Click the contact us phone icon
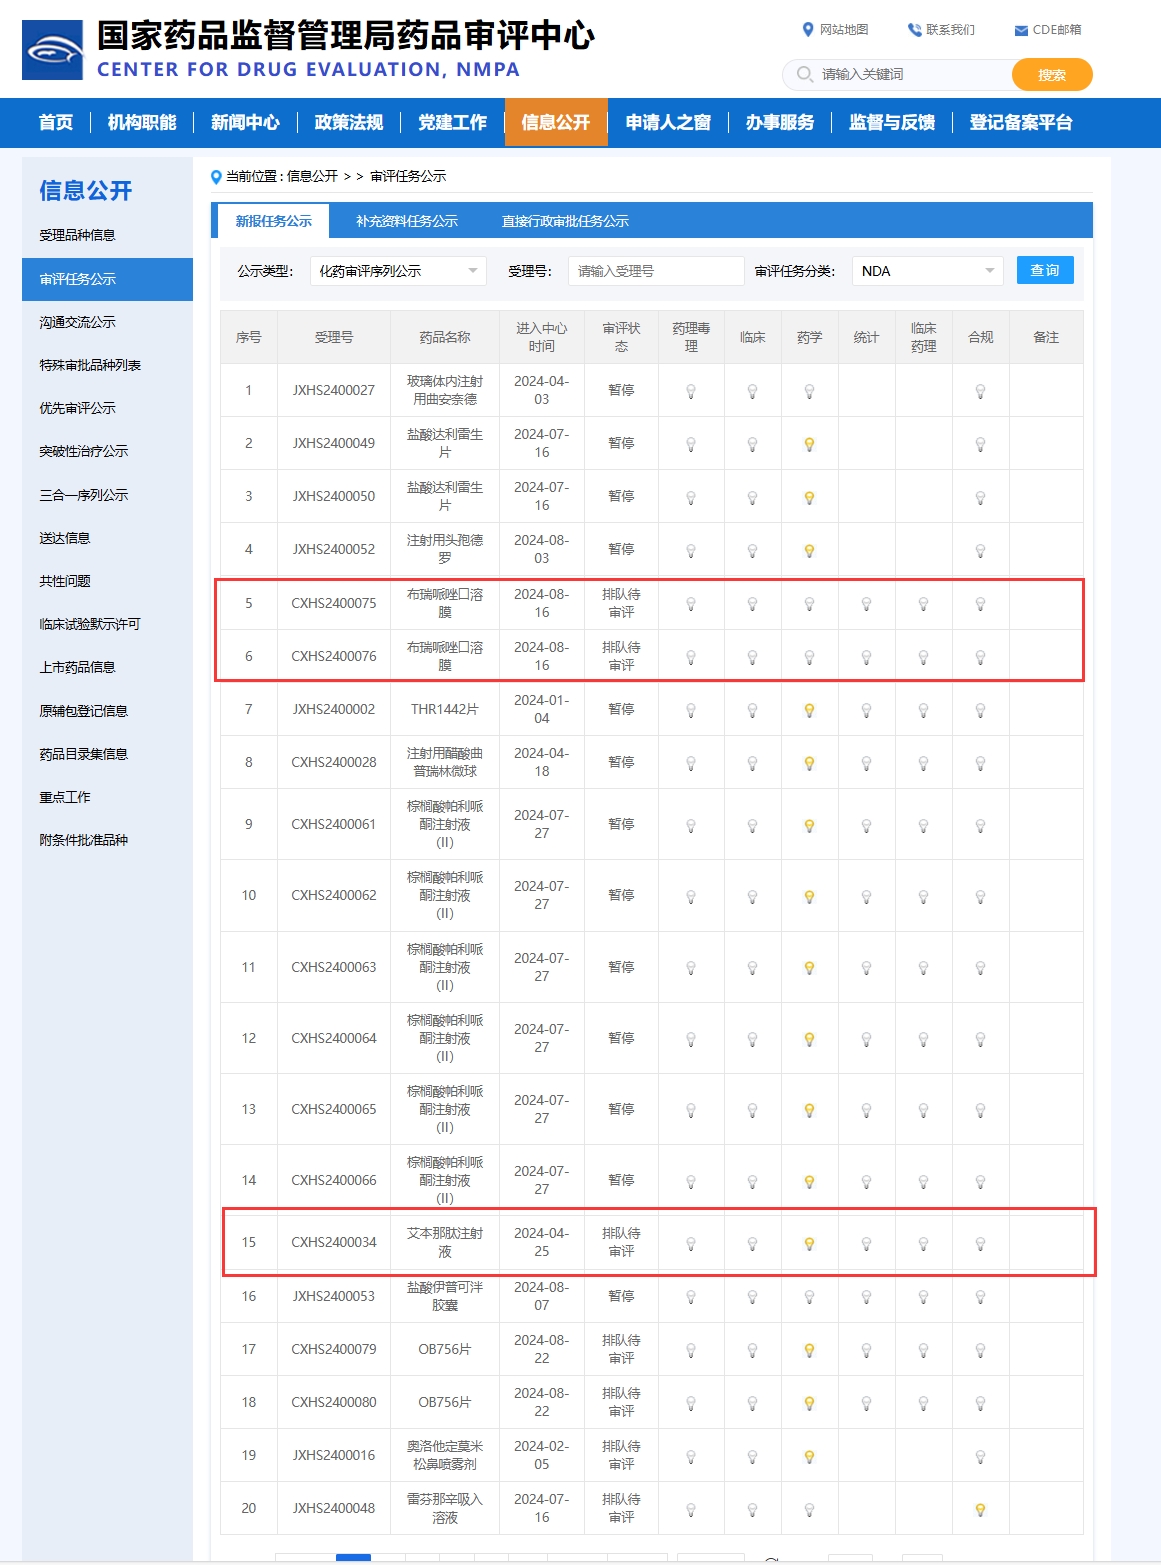 tap(914, 30)
